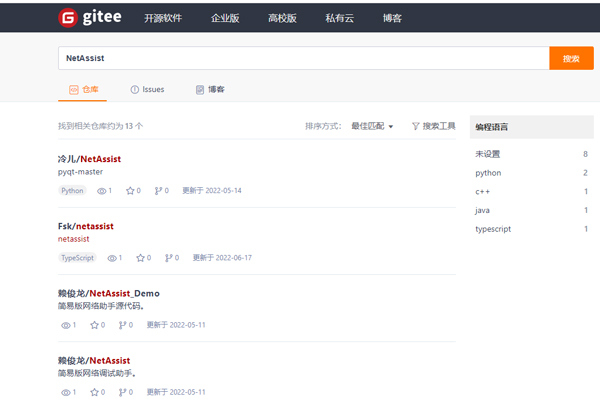Open the 博客 item in top navigation
The height and width of the screenshot is (399, 600).
click(392, 18)
